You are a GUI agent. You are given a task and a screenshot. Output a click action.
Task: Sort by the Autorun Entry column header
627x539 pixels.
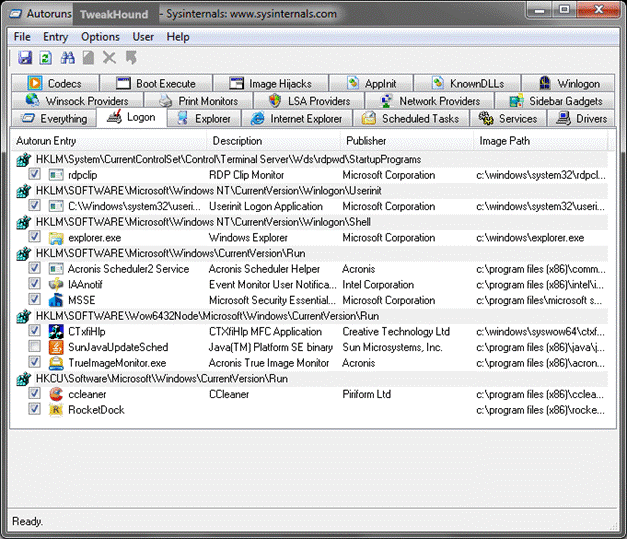click(108, 141)
